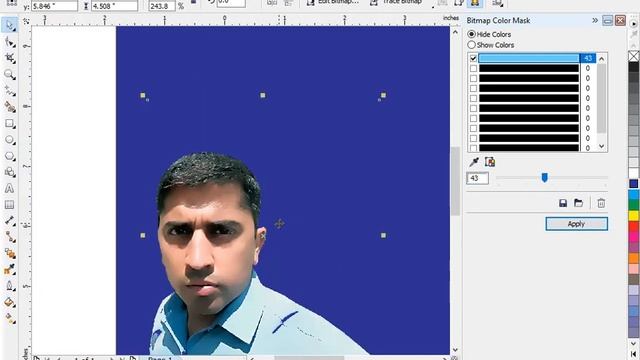640x360 pixels.
Task: Check the sixth mask color checkbox
Action: [473, 108]
